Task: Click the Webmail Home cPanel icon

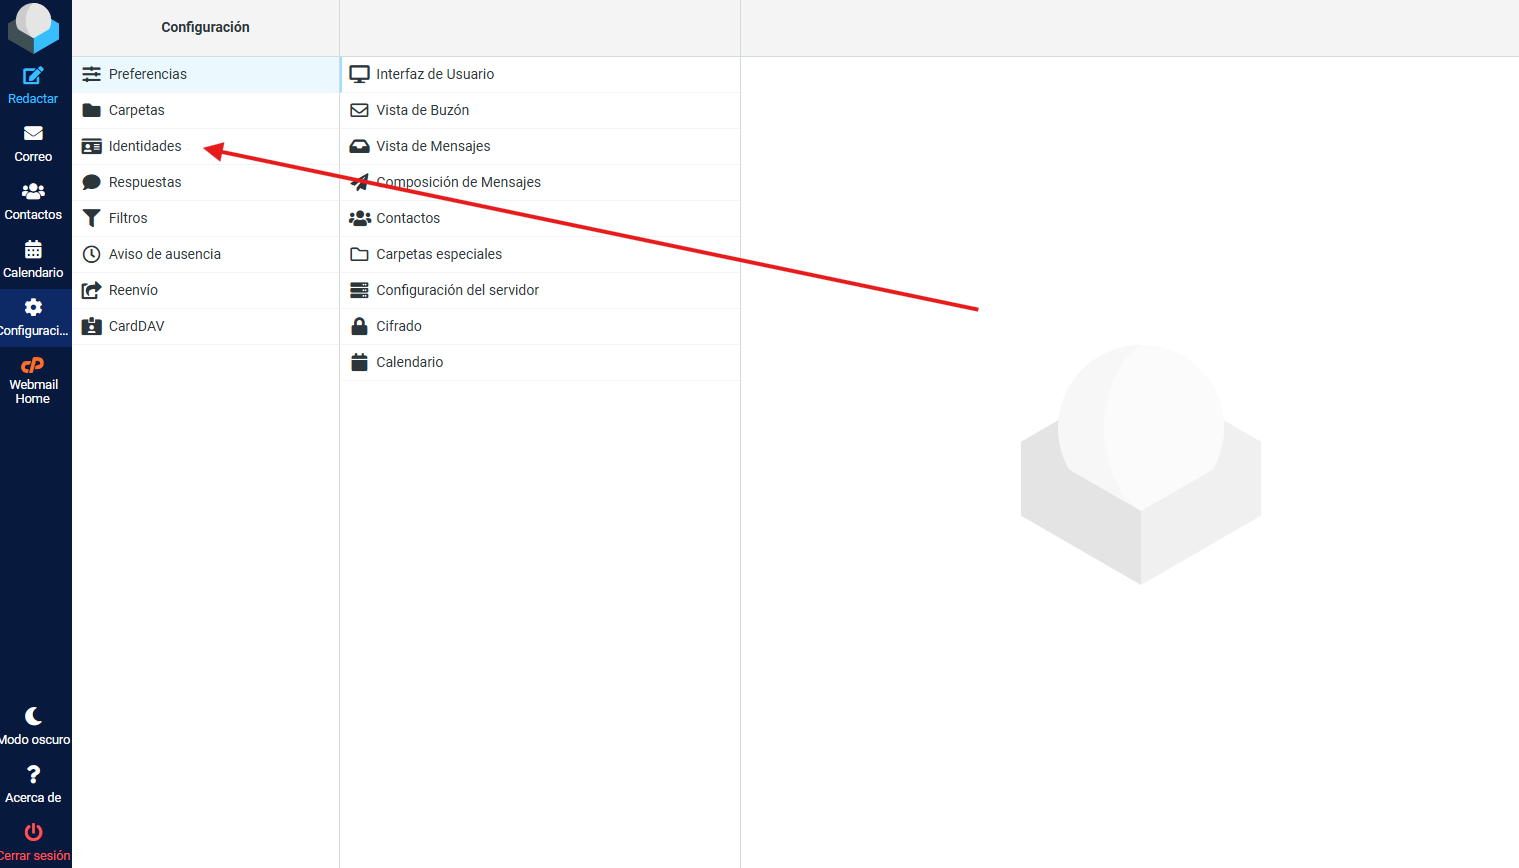Action: [x=33, y=366]
